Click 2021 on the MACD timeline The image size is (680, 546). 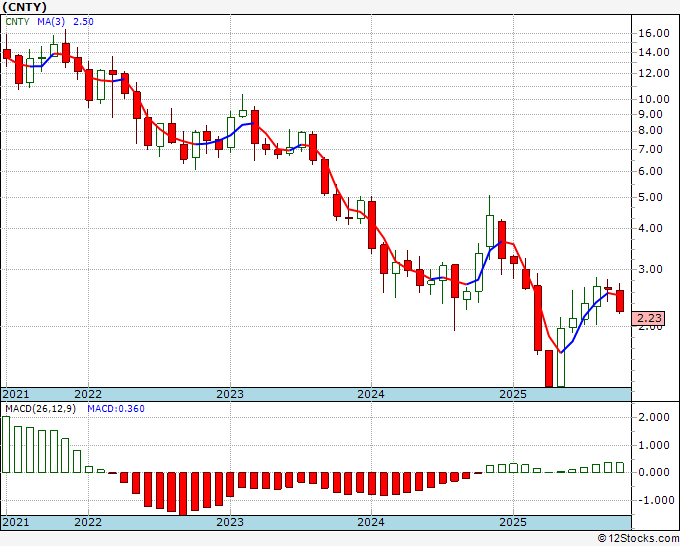[16, 522]
